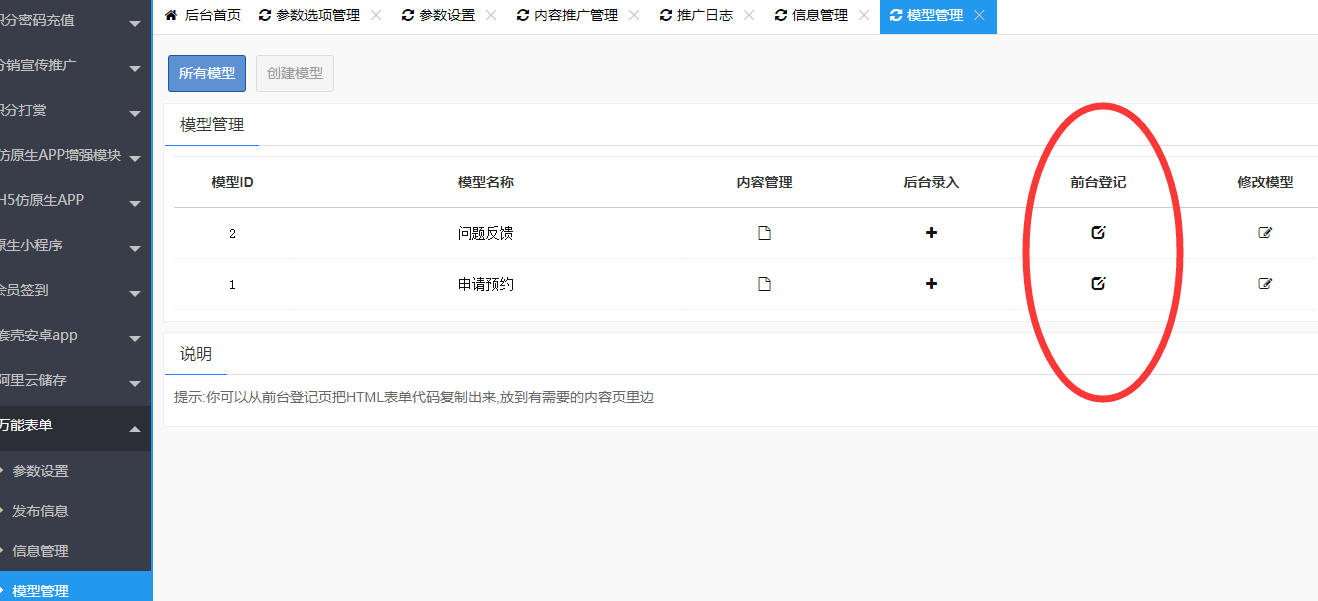Open 前台登记 icon for 问题反馈 row
1318x601 pixels.
(1098, 233)
